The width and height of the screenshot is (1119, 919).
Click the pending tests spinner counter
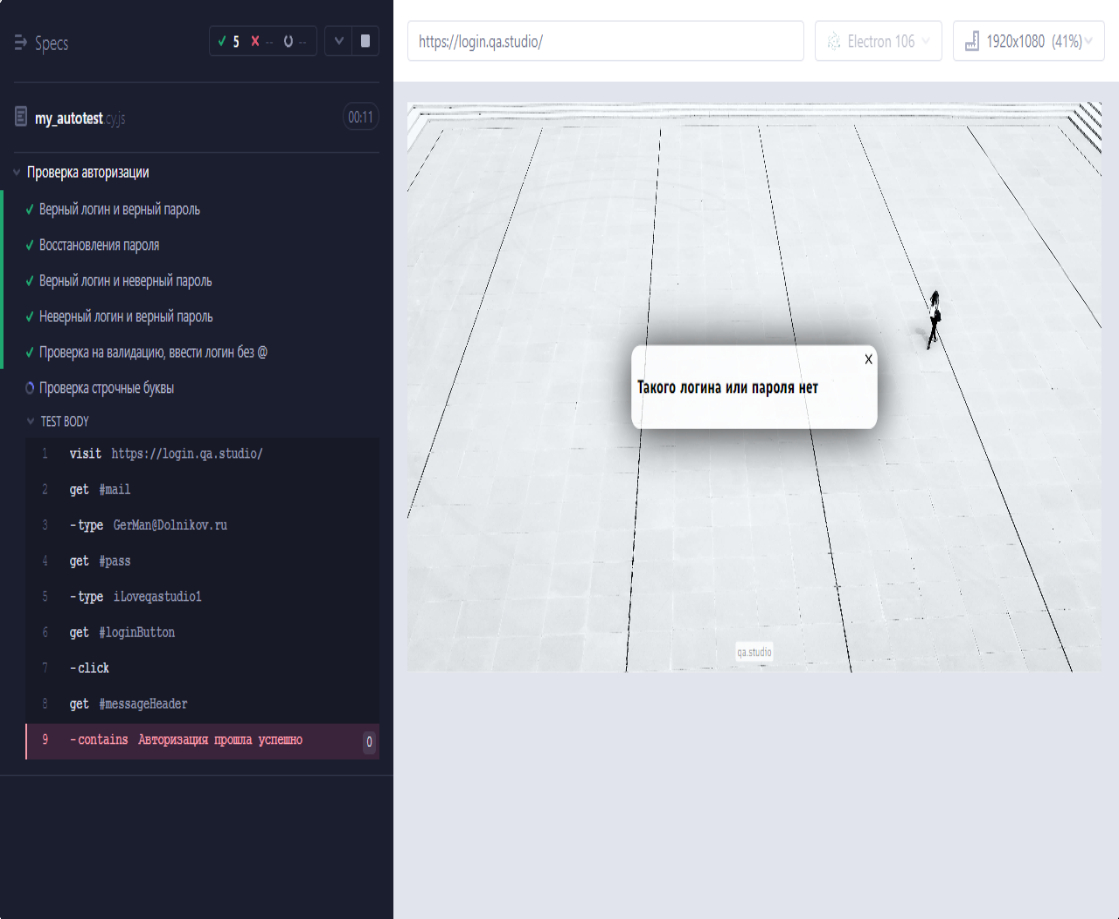tap(295, 42)
